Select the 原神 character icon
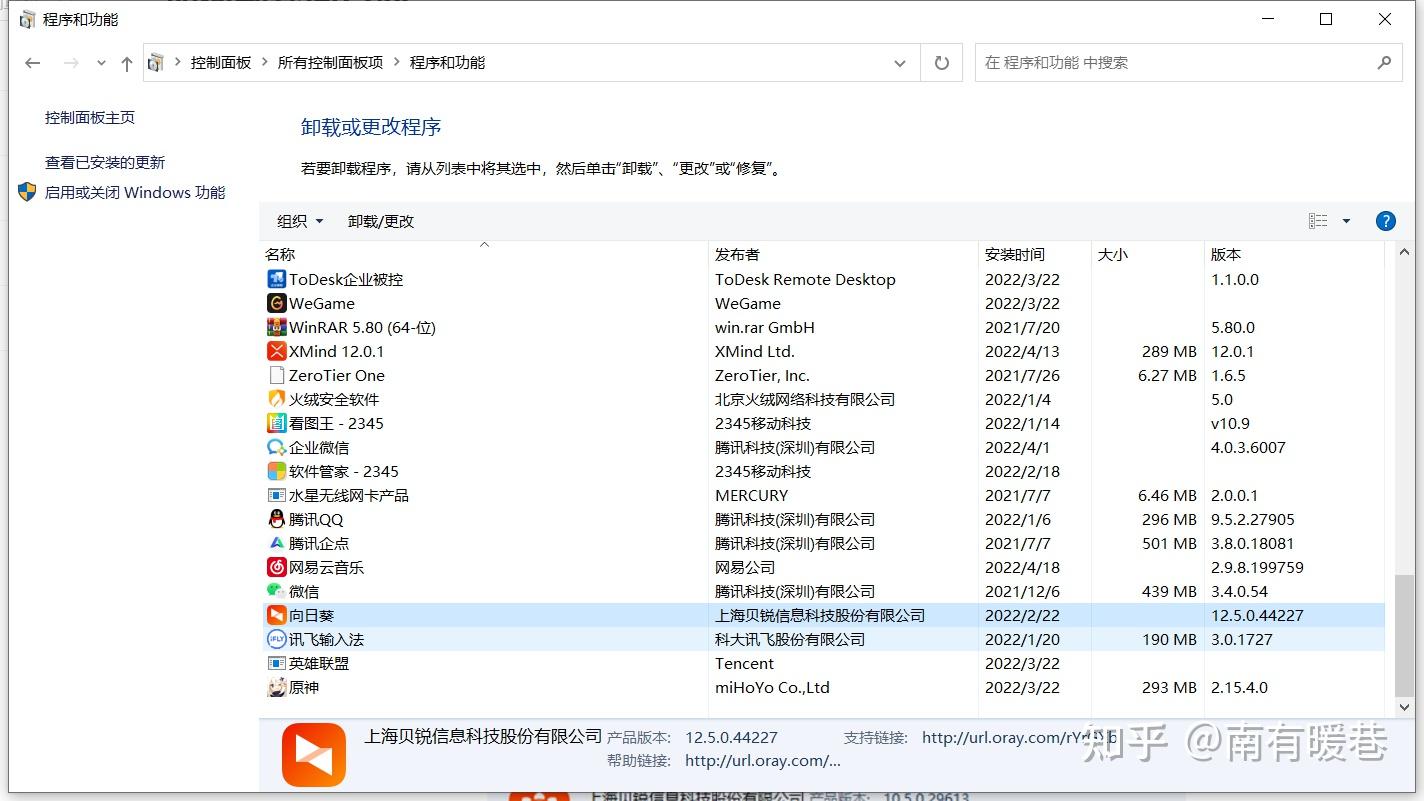This screenshot has height=801, width=1424. pos(276,687)
